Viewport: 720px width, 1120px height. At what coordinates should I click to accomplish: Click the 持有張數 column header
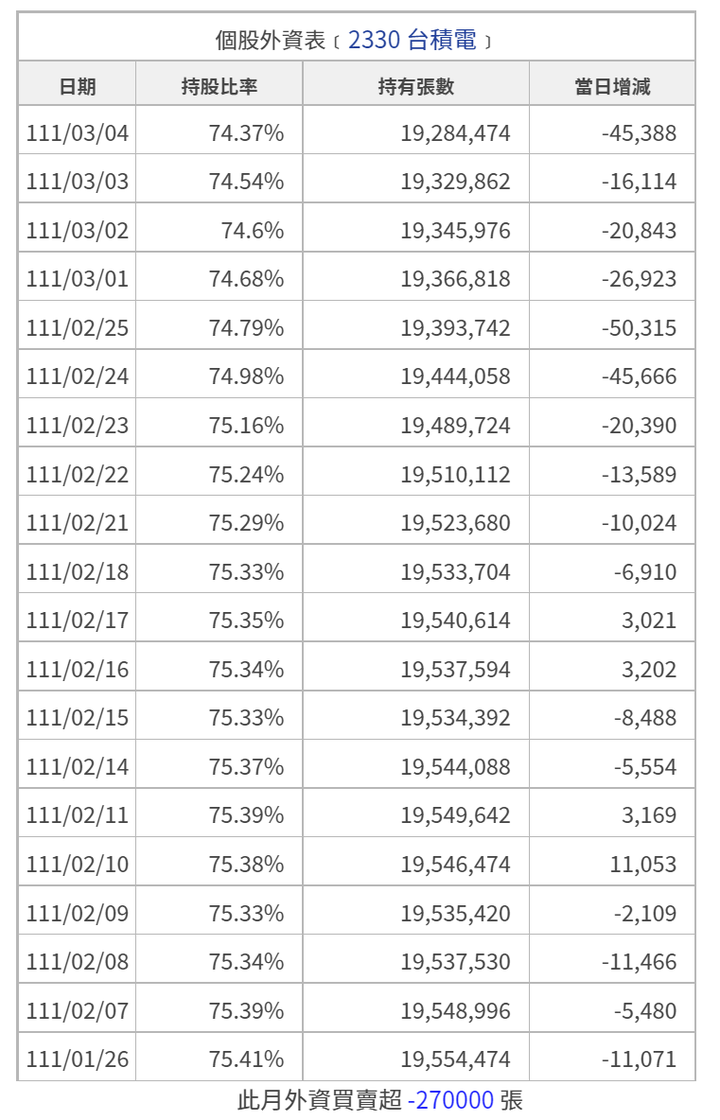(416, 86)
